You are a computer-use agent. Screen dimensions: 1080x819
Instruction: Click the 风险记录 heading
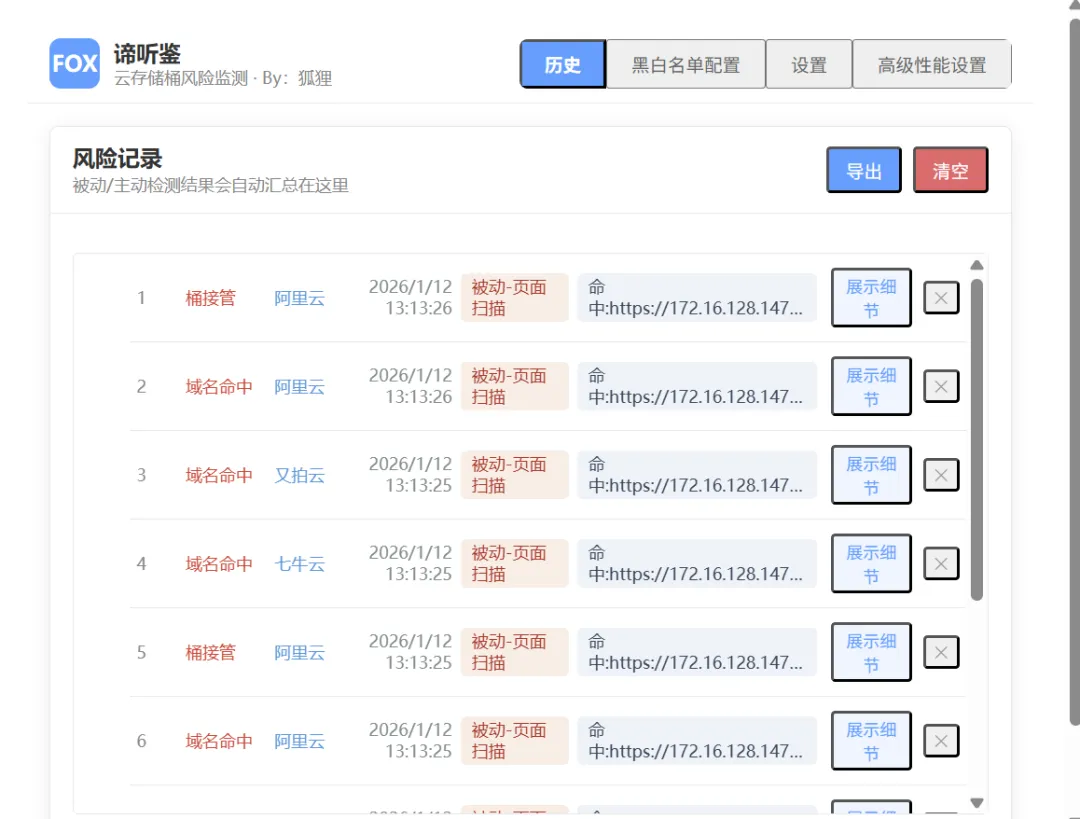tap(118, 158)
